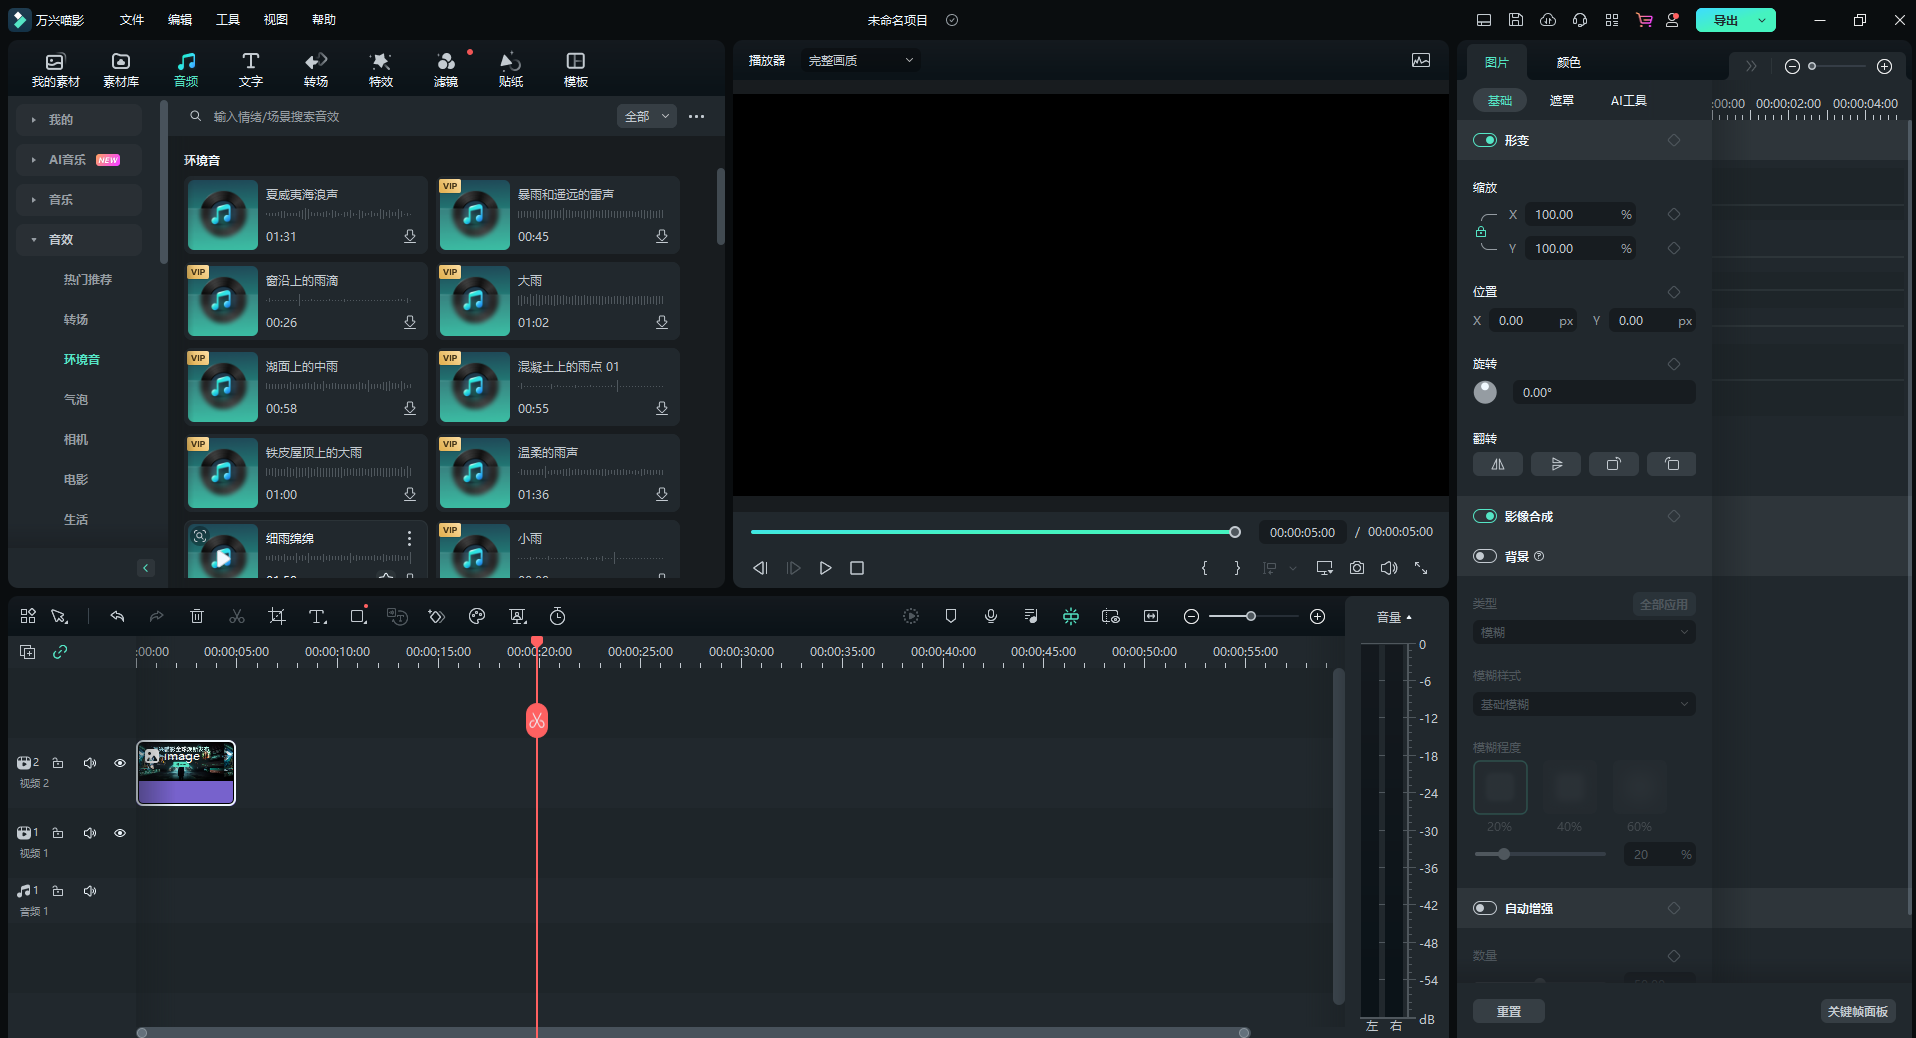Screen dimensions: 1916x1038
Task: Enable the 背景 background toggle
Action: point(1485,556)
